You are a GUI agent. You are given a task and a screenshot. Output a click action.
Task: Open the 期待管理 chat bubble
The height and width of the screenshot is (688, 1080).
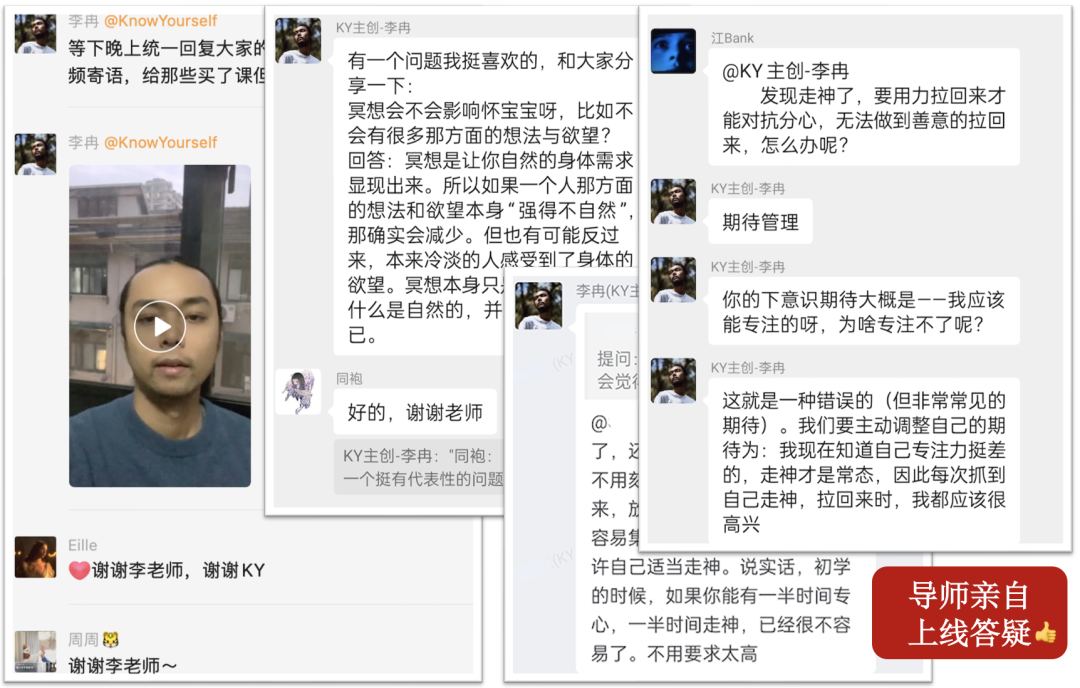pos(760,222)
